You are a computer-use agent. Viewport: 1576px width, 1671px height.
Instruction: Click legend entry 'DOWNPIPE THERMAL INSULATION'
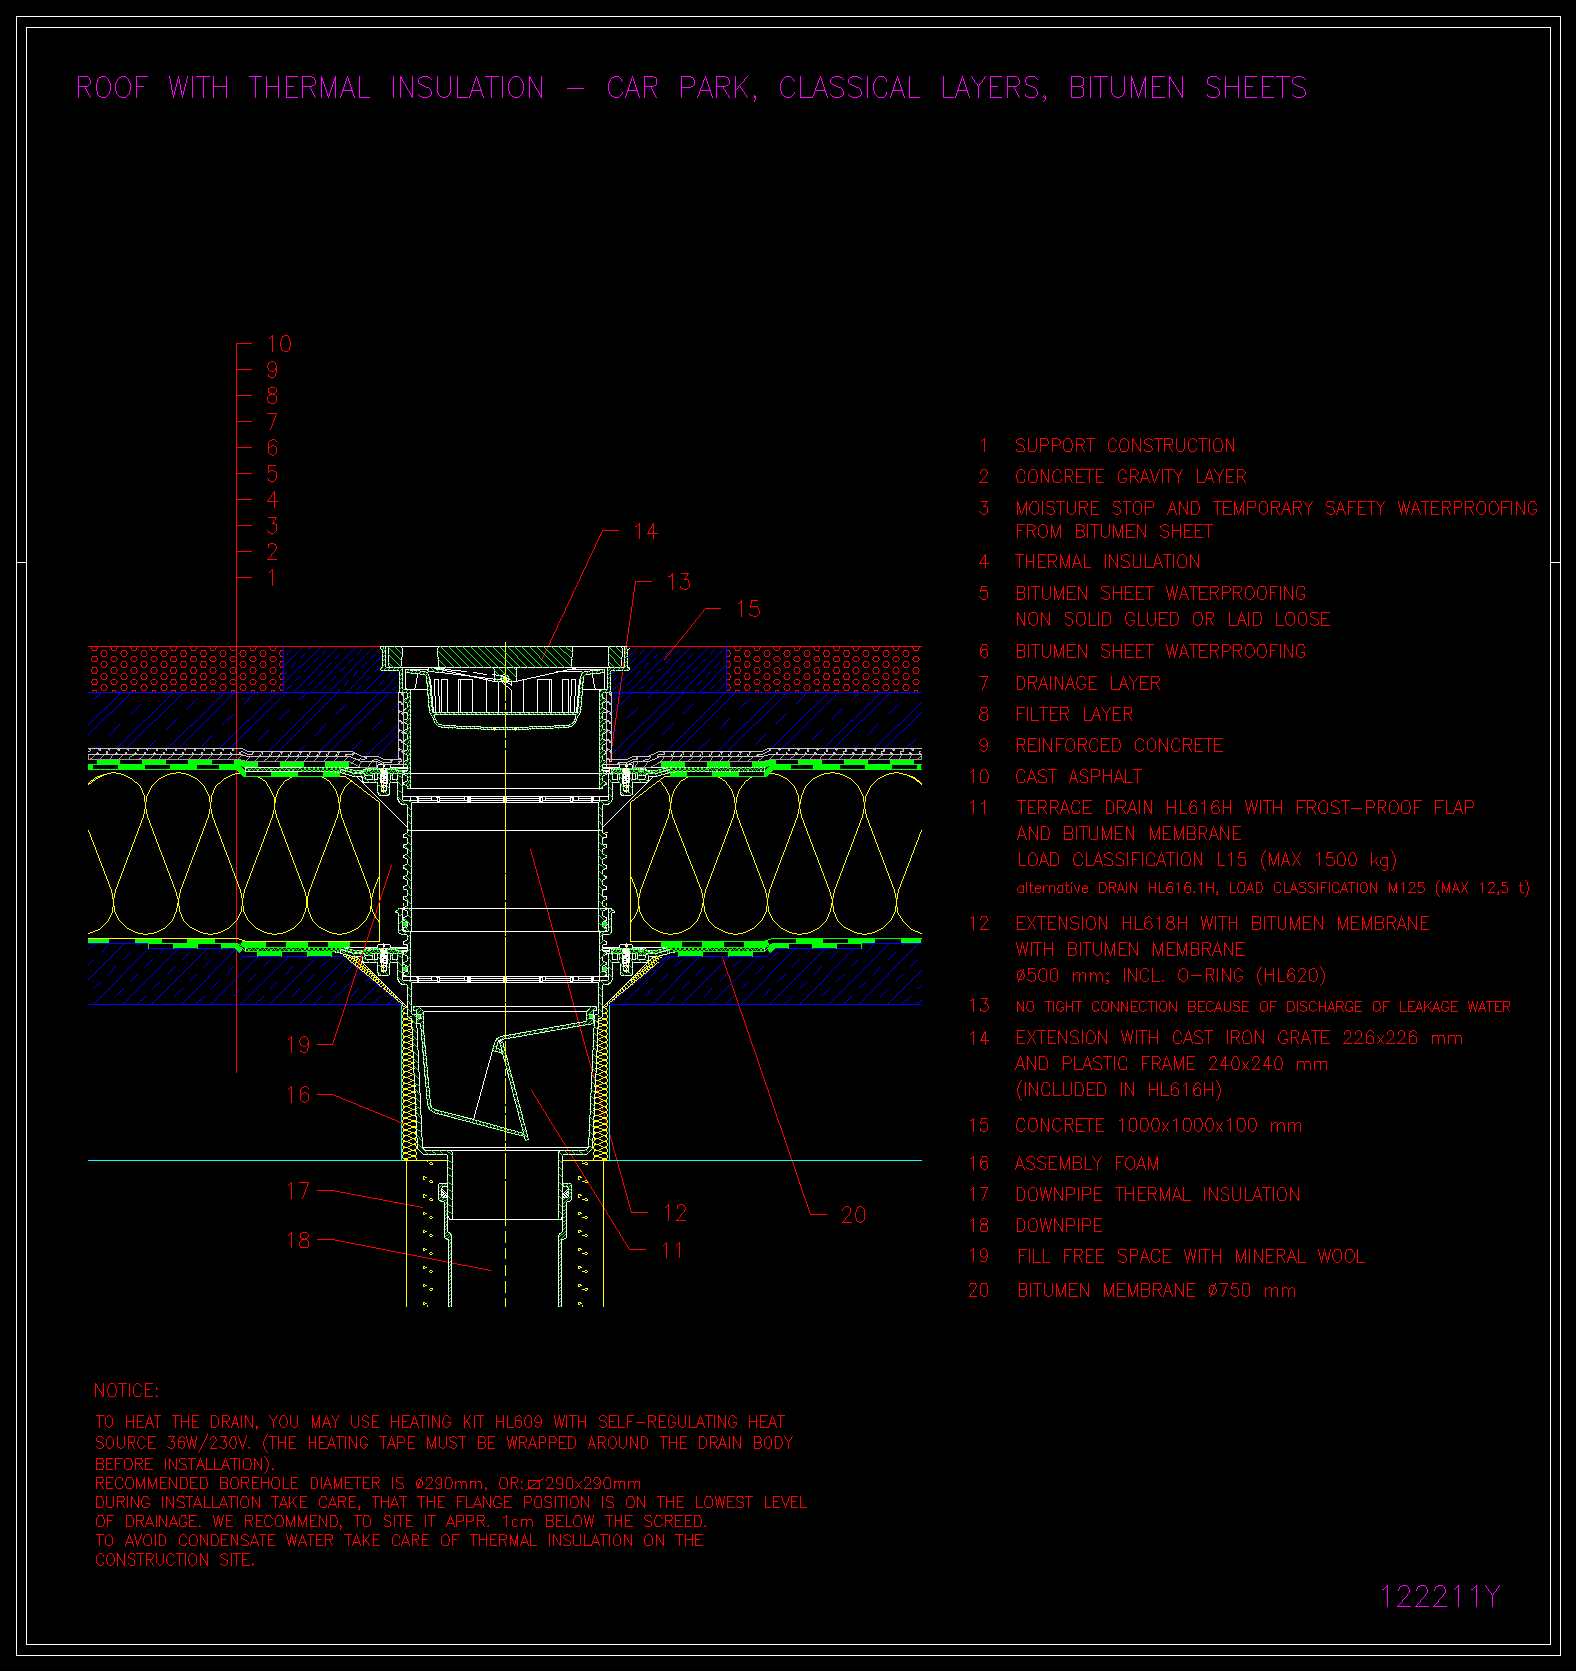coord(1158,1195)
